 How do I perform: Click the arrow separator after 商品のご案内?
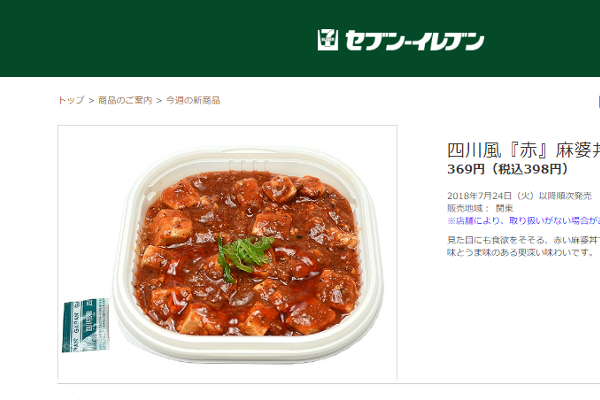coord(159,101)
